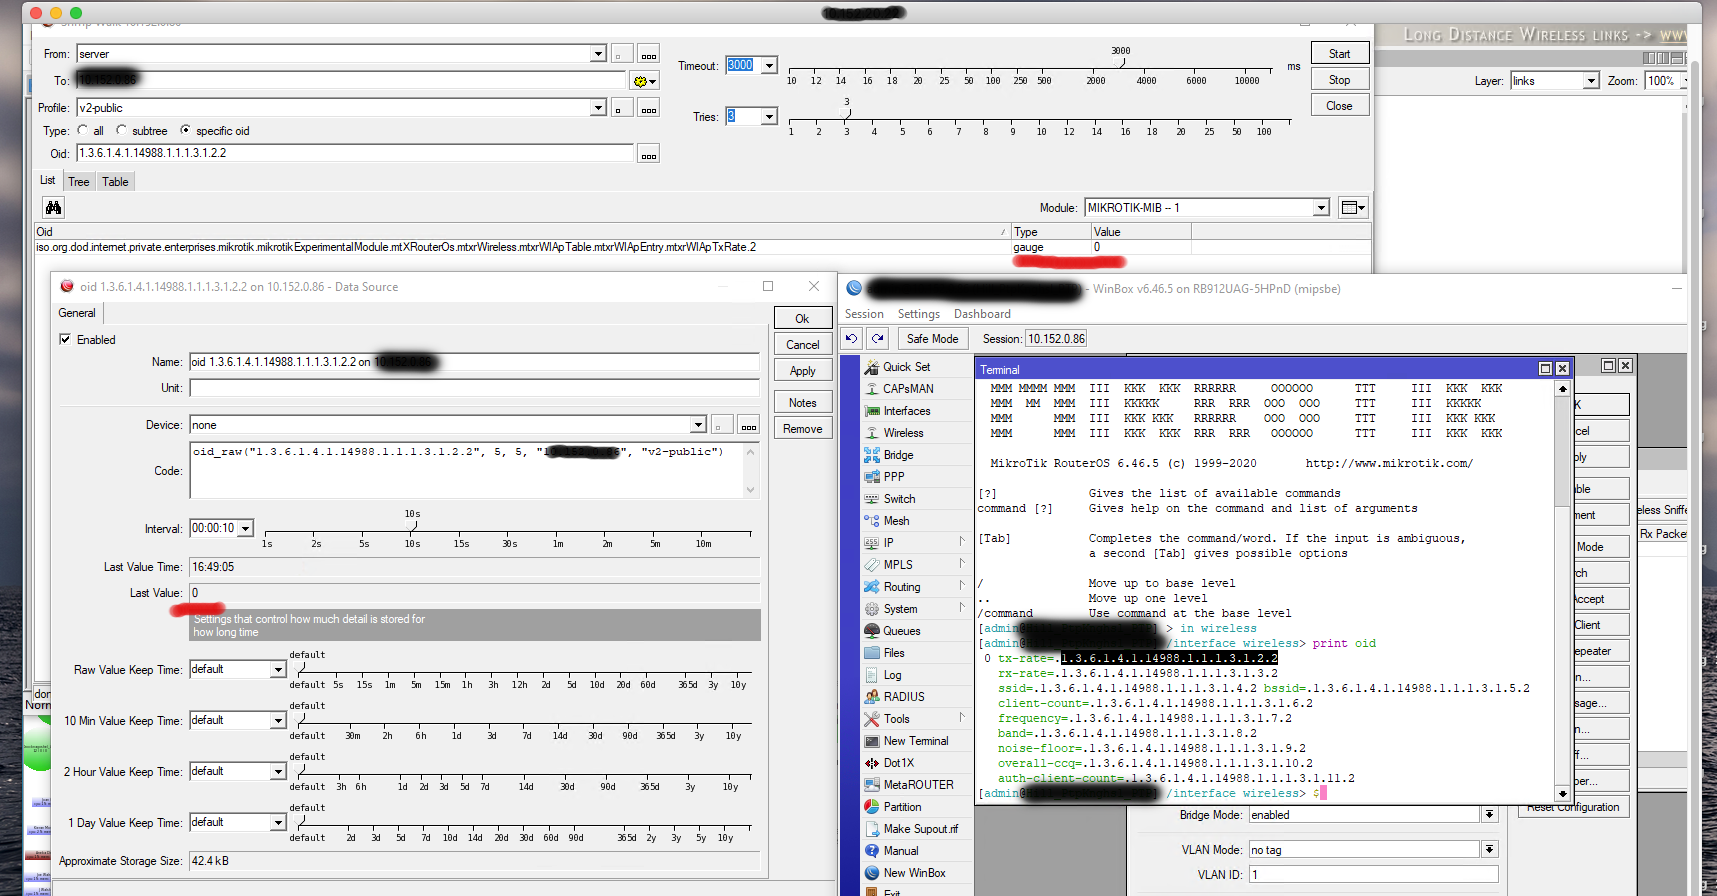
Task: Expand the IP submenu arrow
Action: tap(962, 542)
